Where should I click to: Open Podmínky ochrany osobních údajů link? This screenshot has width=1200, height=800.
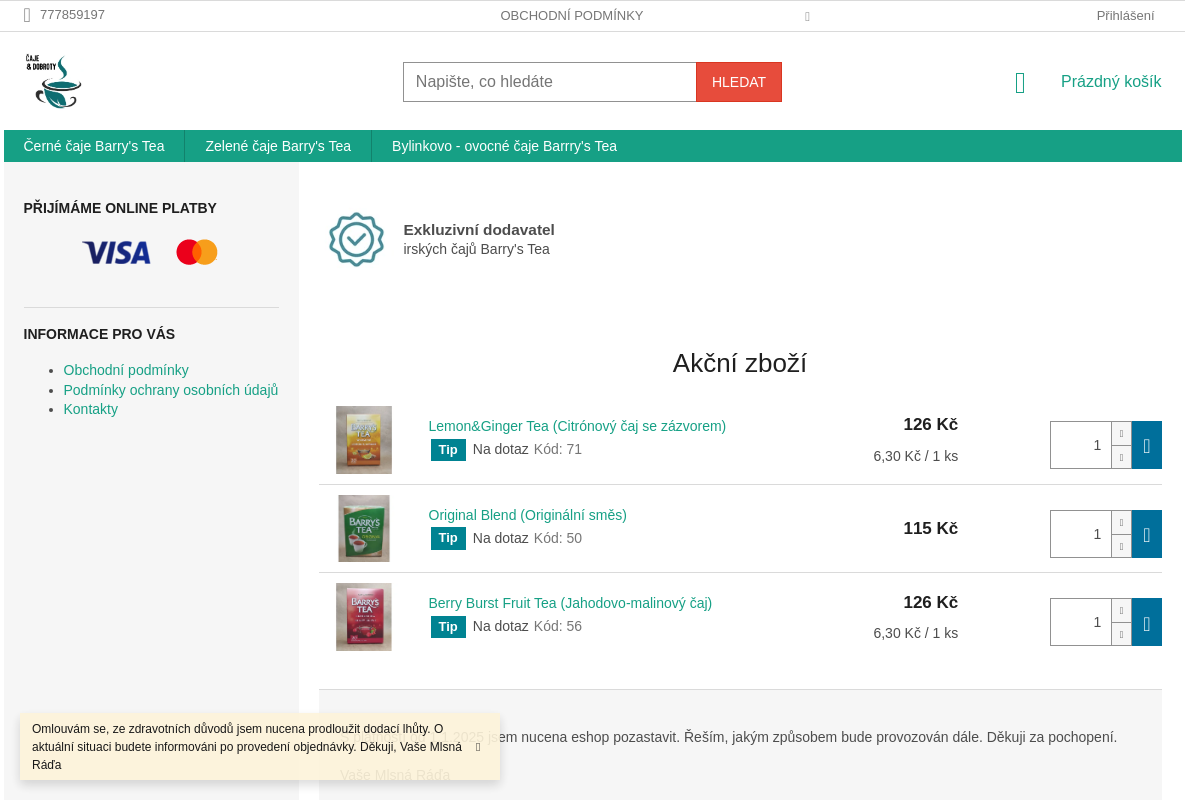(x=171, y=390)
